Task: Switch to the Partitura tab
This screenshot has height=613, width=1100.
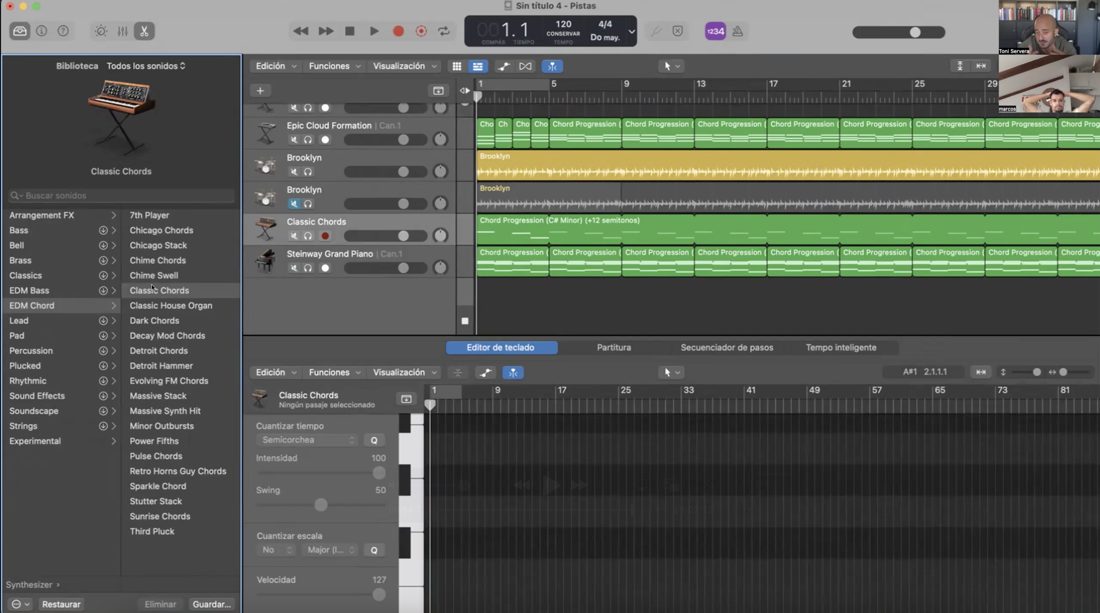Action: (x=614, y=347)
